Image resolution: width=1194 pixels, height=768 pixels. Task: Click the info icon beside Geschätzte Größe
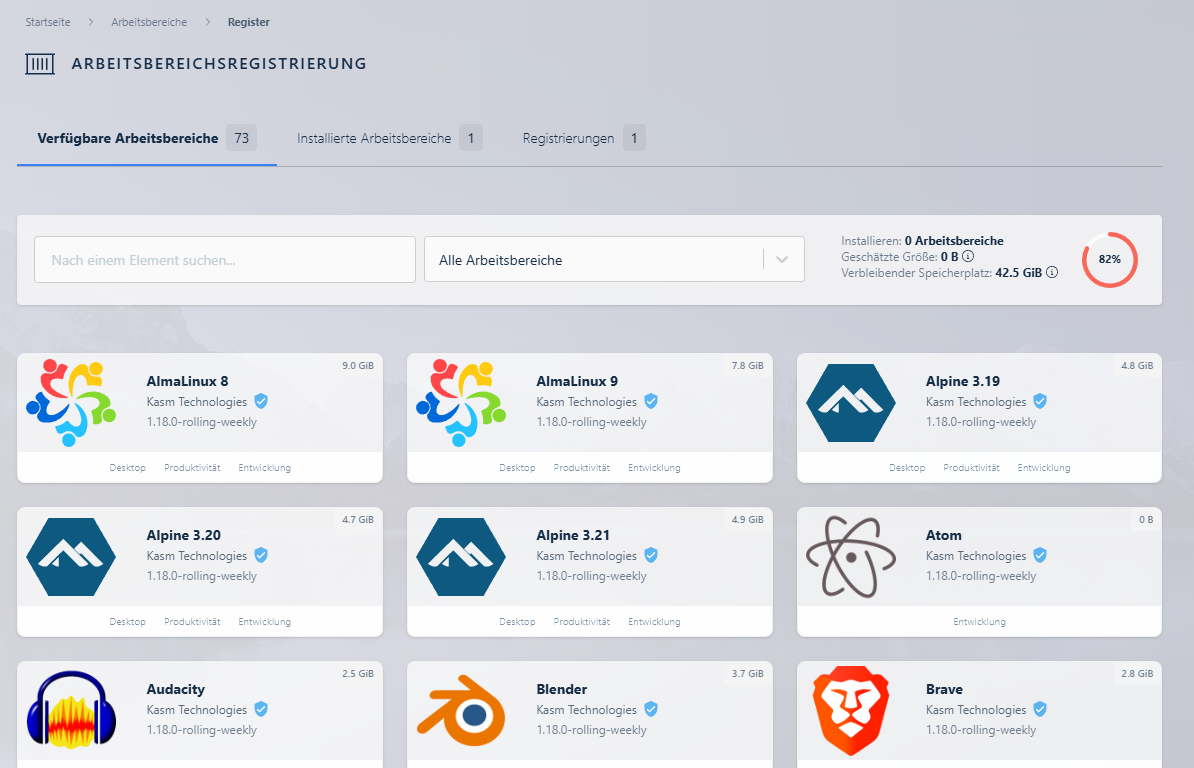pyautogui.click(x=968, y=257)
